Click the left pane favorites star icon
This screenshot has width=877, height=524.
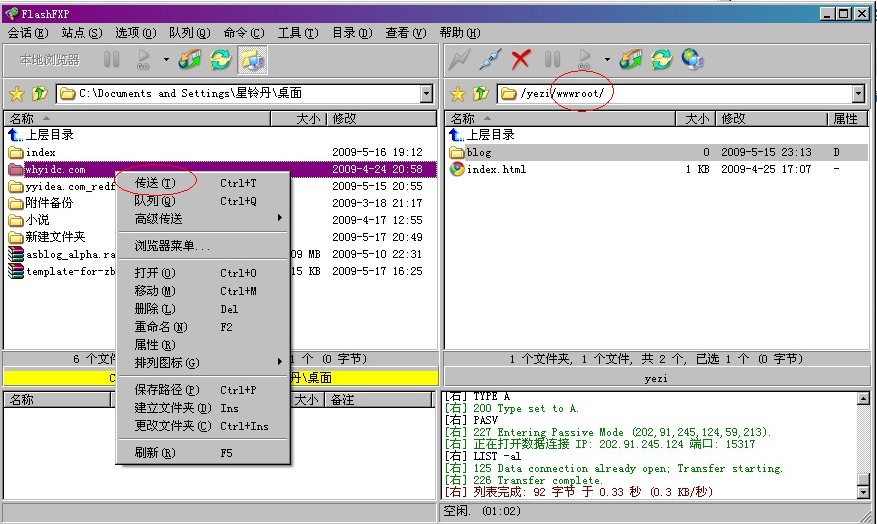pyautogui.click(x=17, y=93)
